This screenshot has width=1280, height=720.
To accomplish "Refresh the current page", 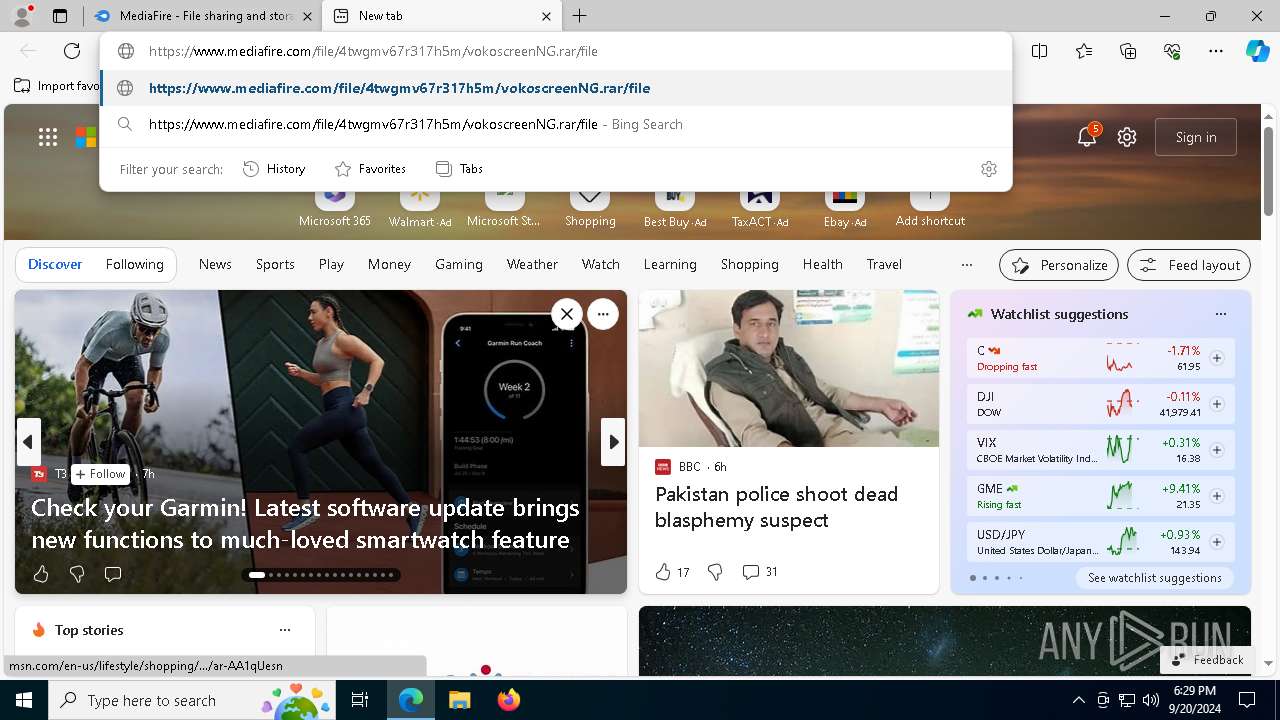I will click(72, 51).
